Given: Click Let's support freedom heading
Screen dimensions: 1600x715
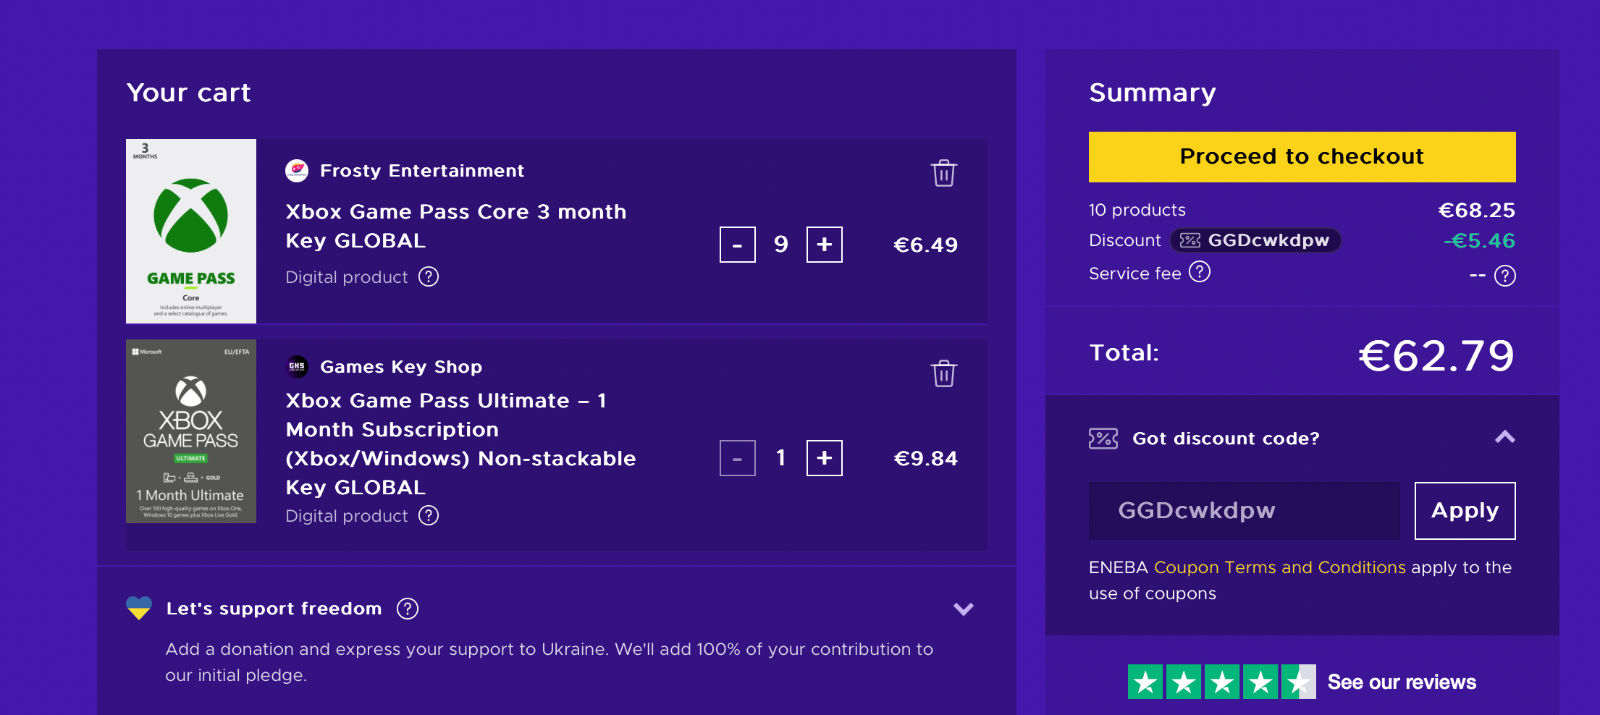Looking at the screenshot, I should coord(274,608).
